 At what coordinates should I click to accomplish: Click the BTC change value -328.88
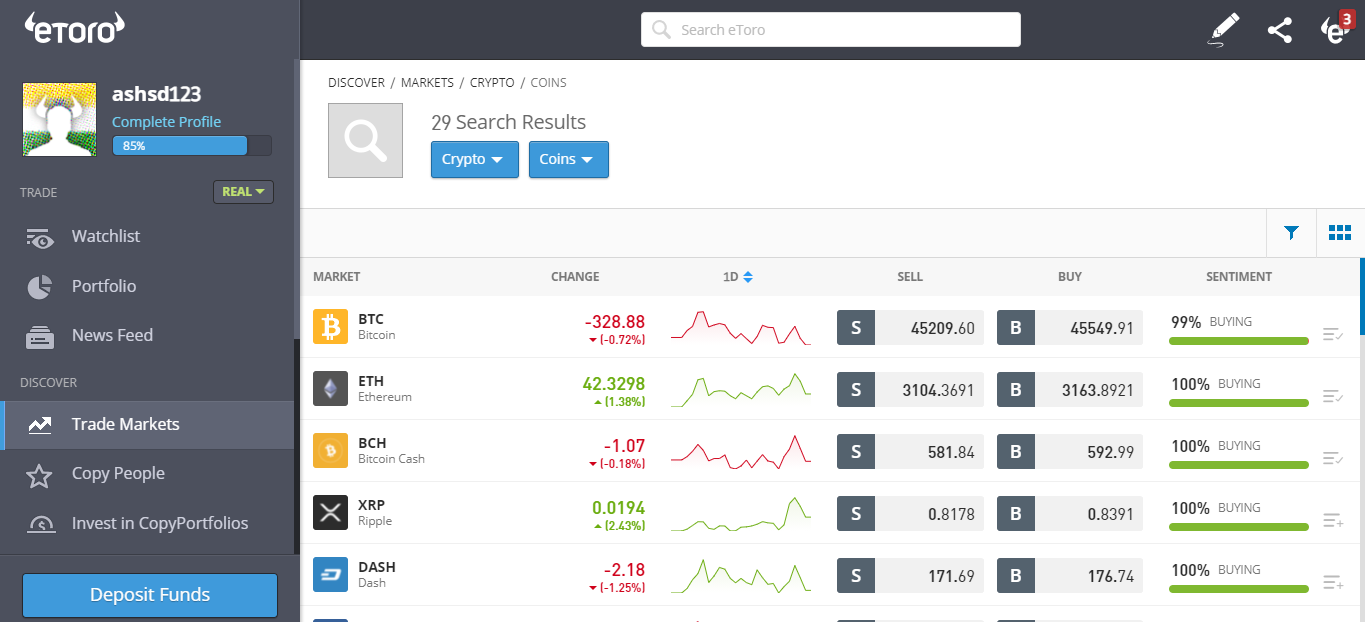(x=615, y=322)
